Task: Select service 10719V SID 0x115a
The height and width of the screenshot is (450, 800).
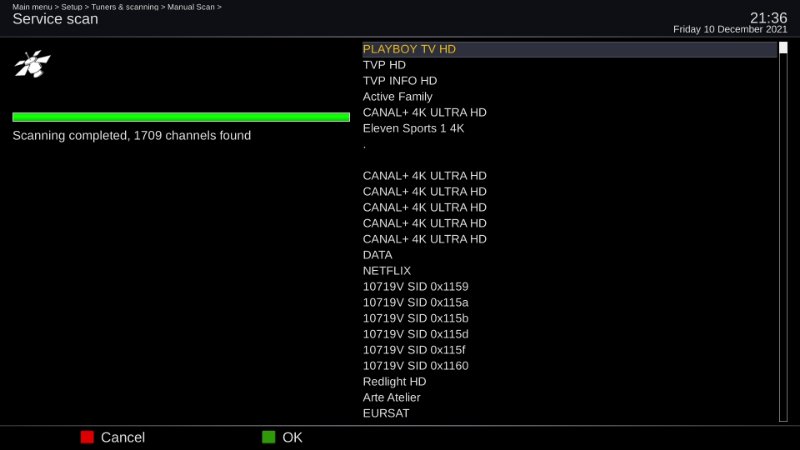Action: tap(569, 302)
